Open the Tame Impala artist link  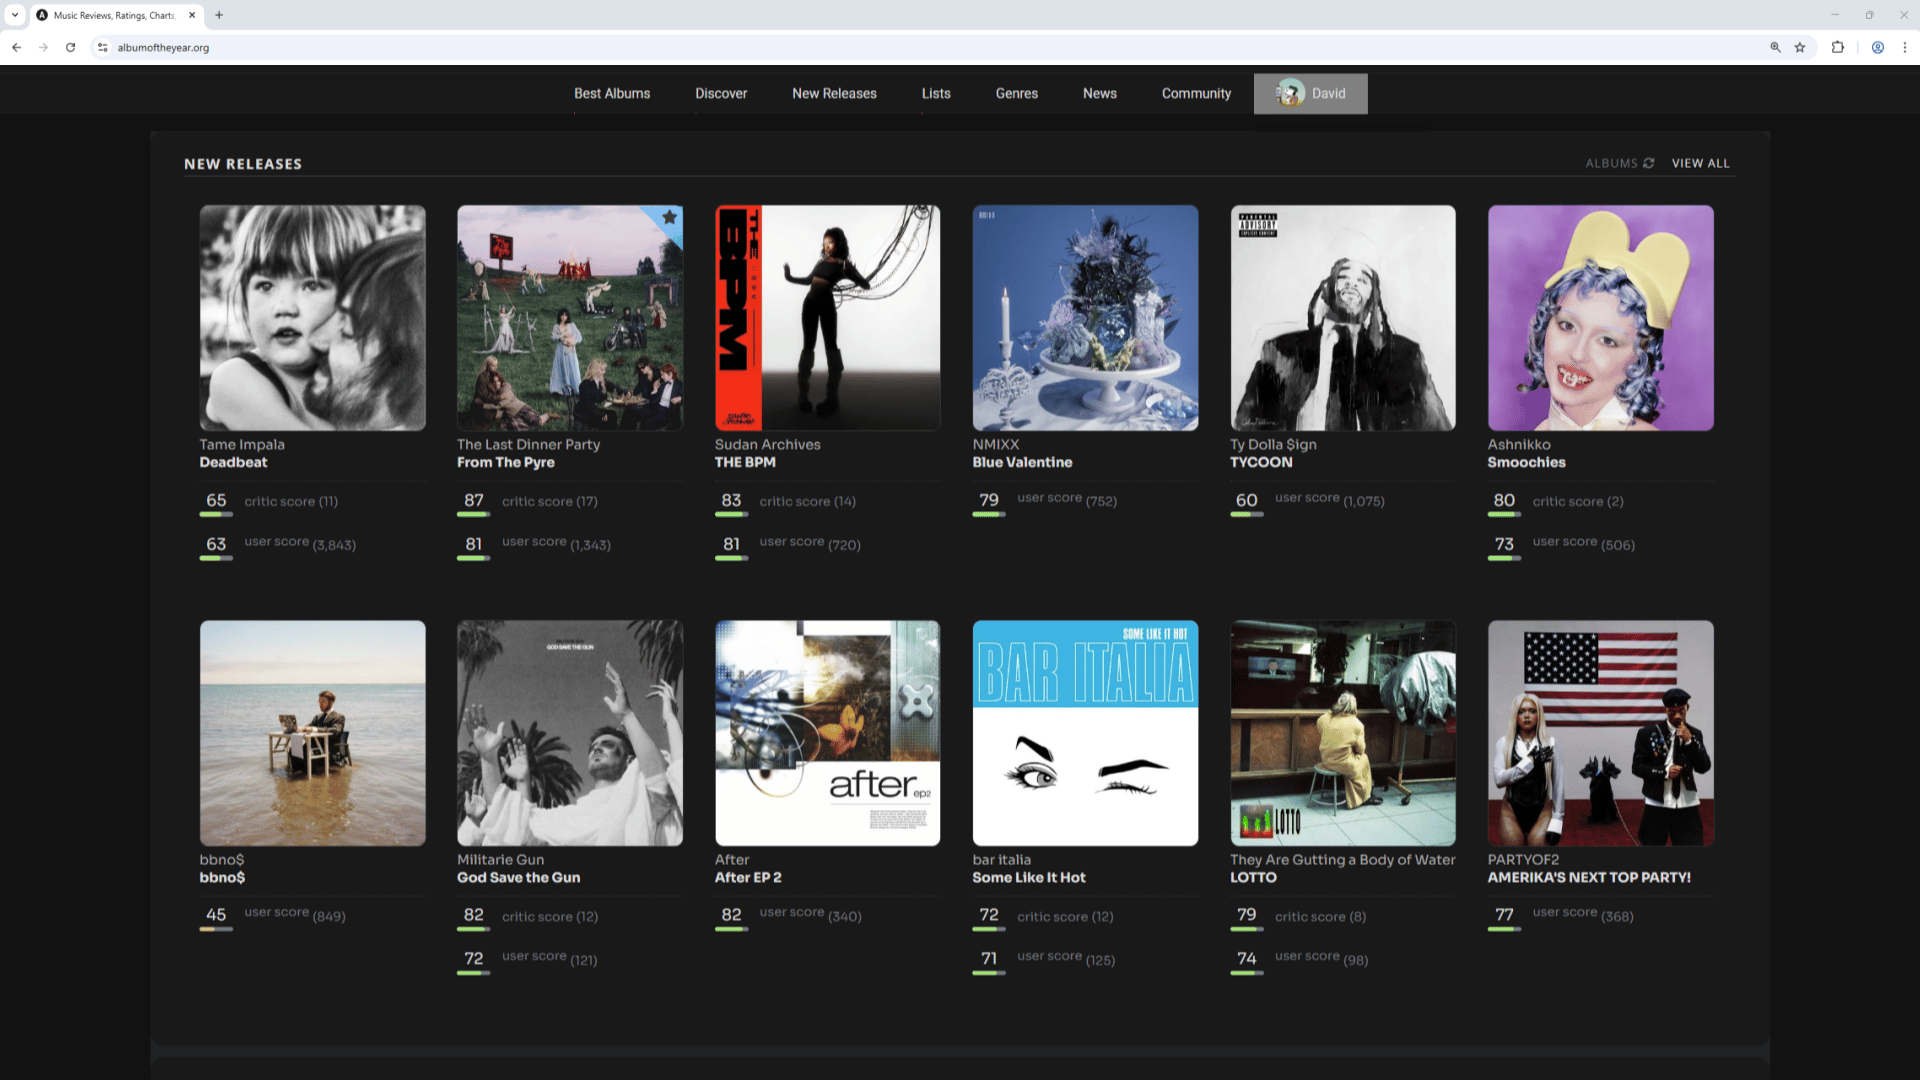coord(242,444)
